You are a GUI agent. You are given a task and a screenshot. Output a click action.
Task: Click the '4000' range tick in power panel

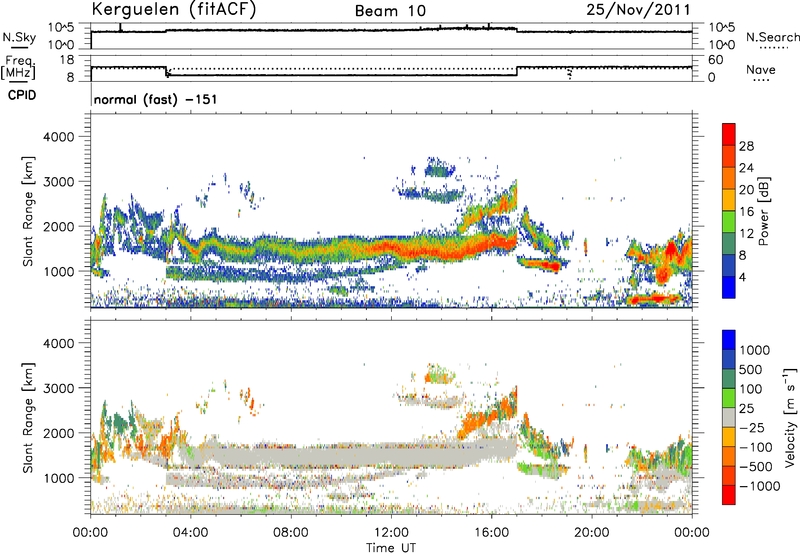click(58, 137)
